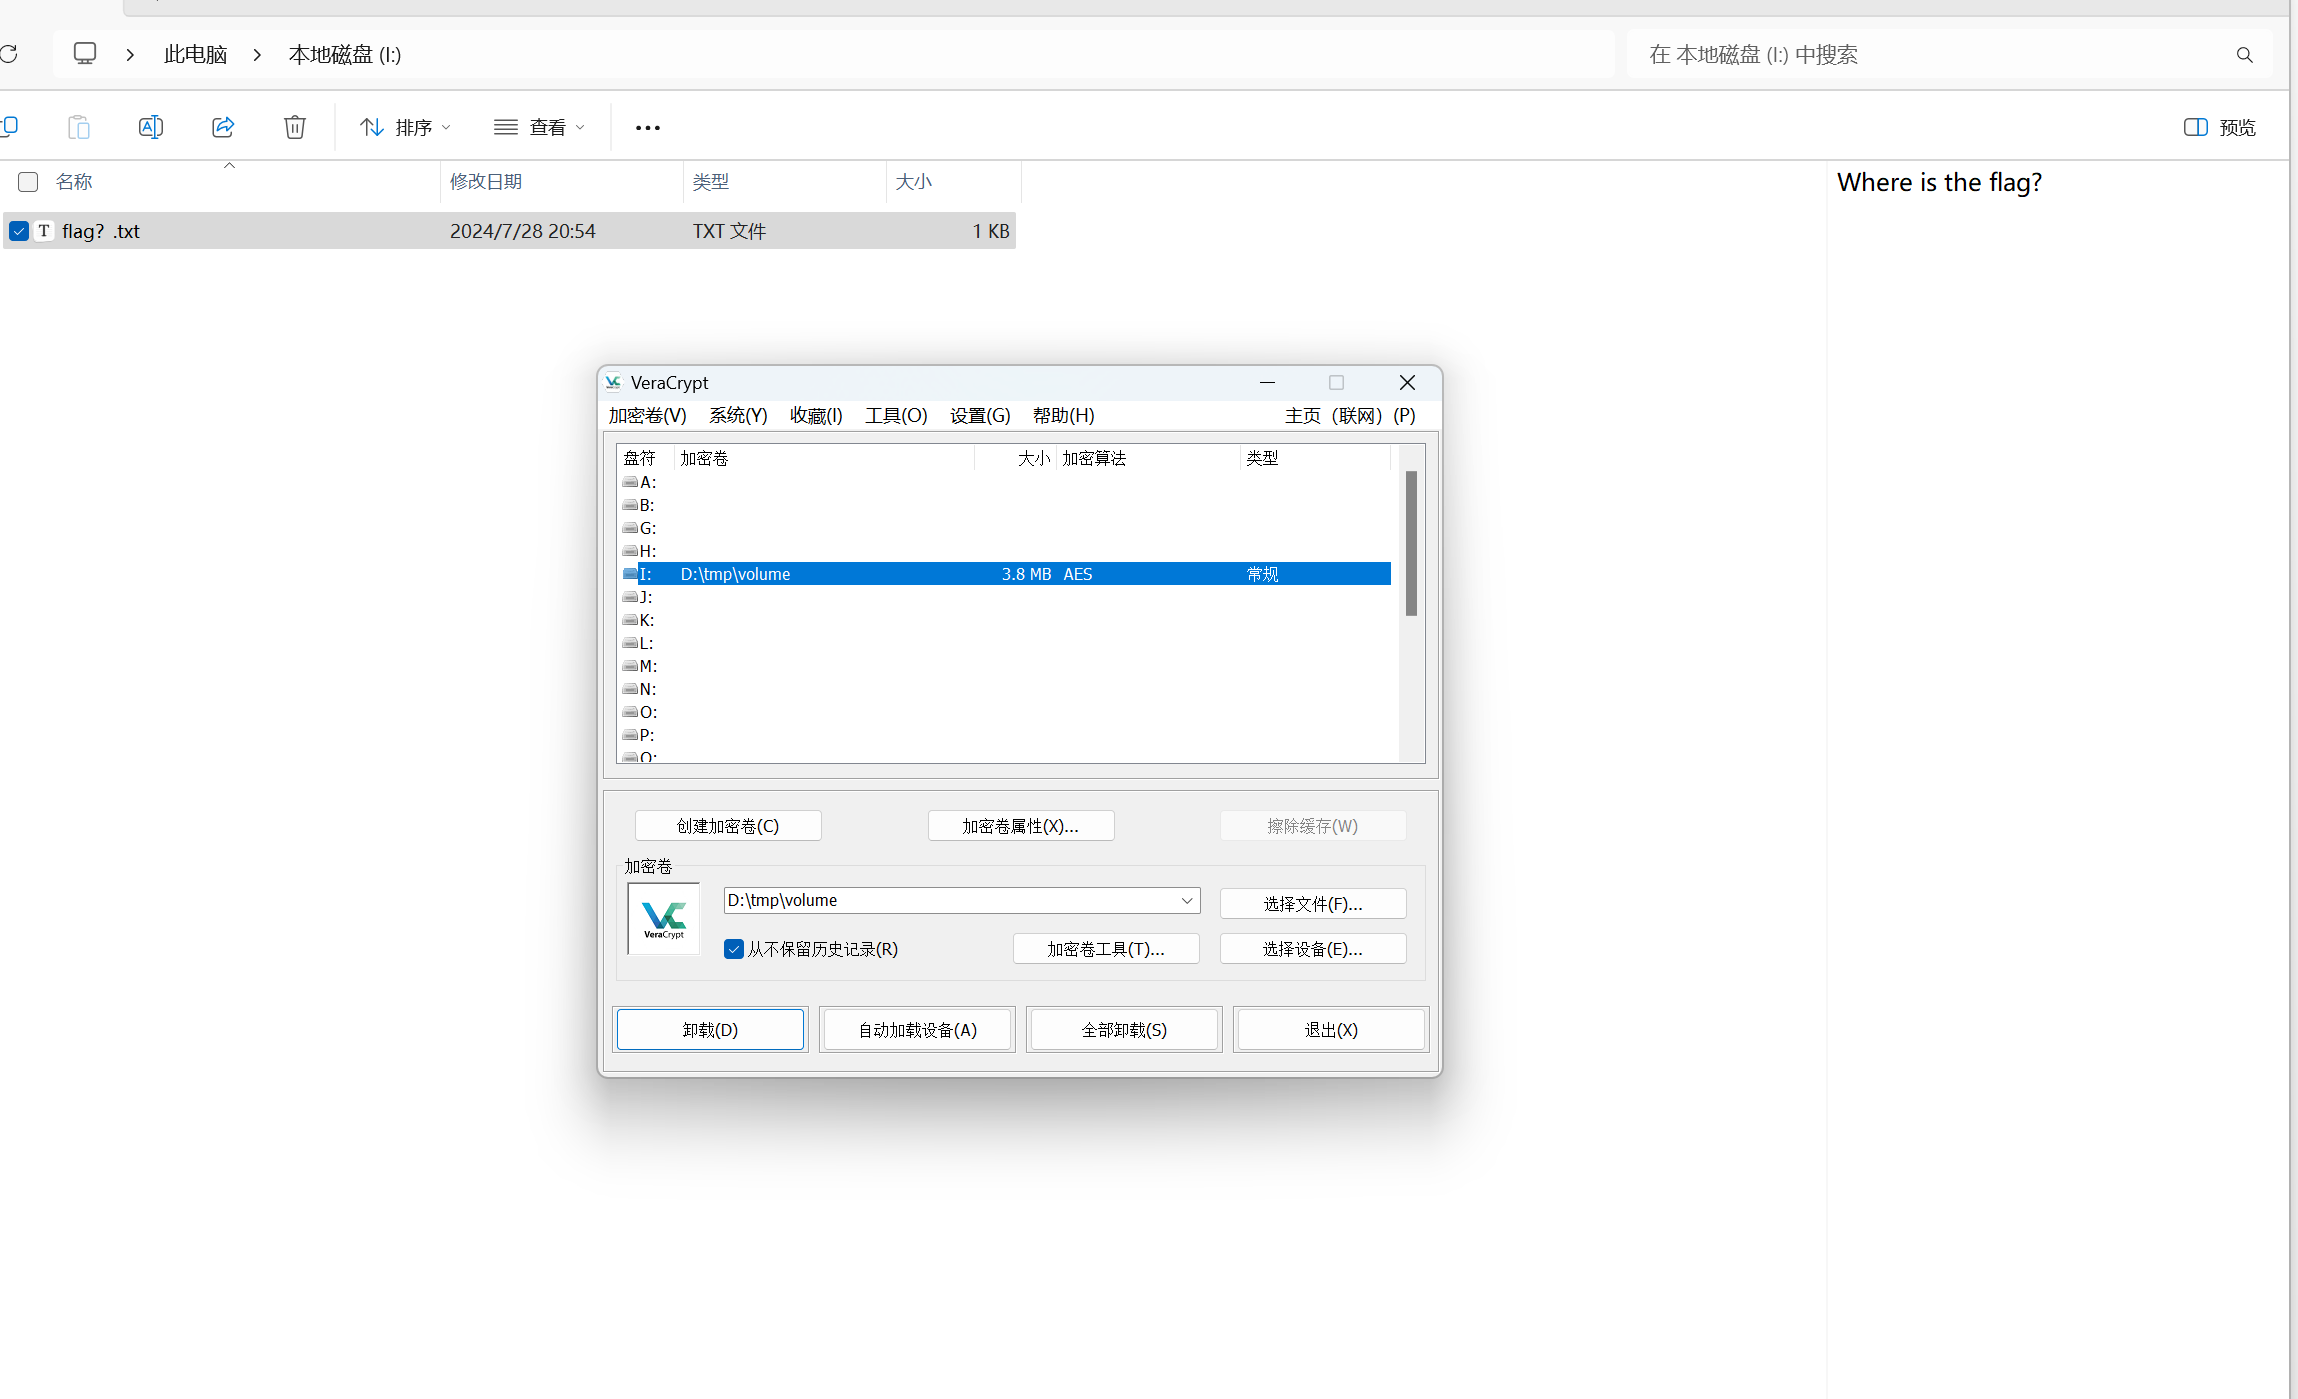Click chevron before 此电脑 in breadcrumb
The image size is (2298, 1399).
click(130, 55)
